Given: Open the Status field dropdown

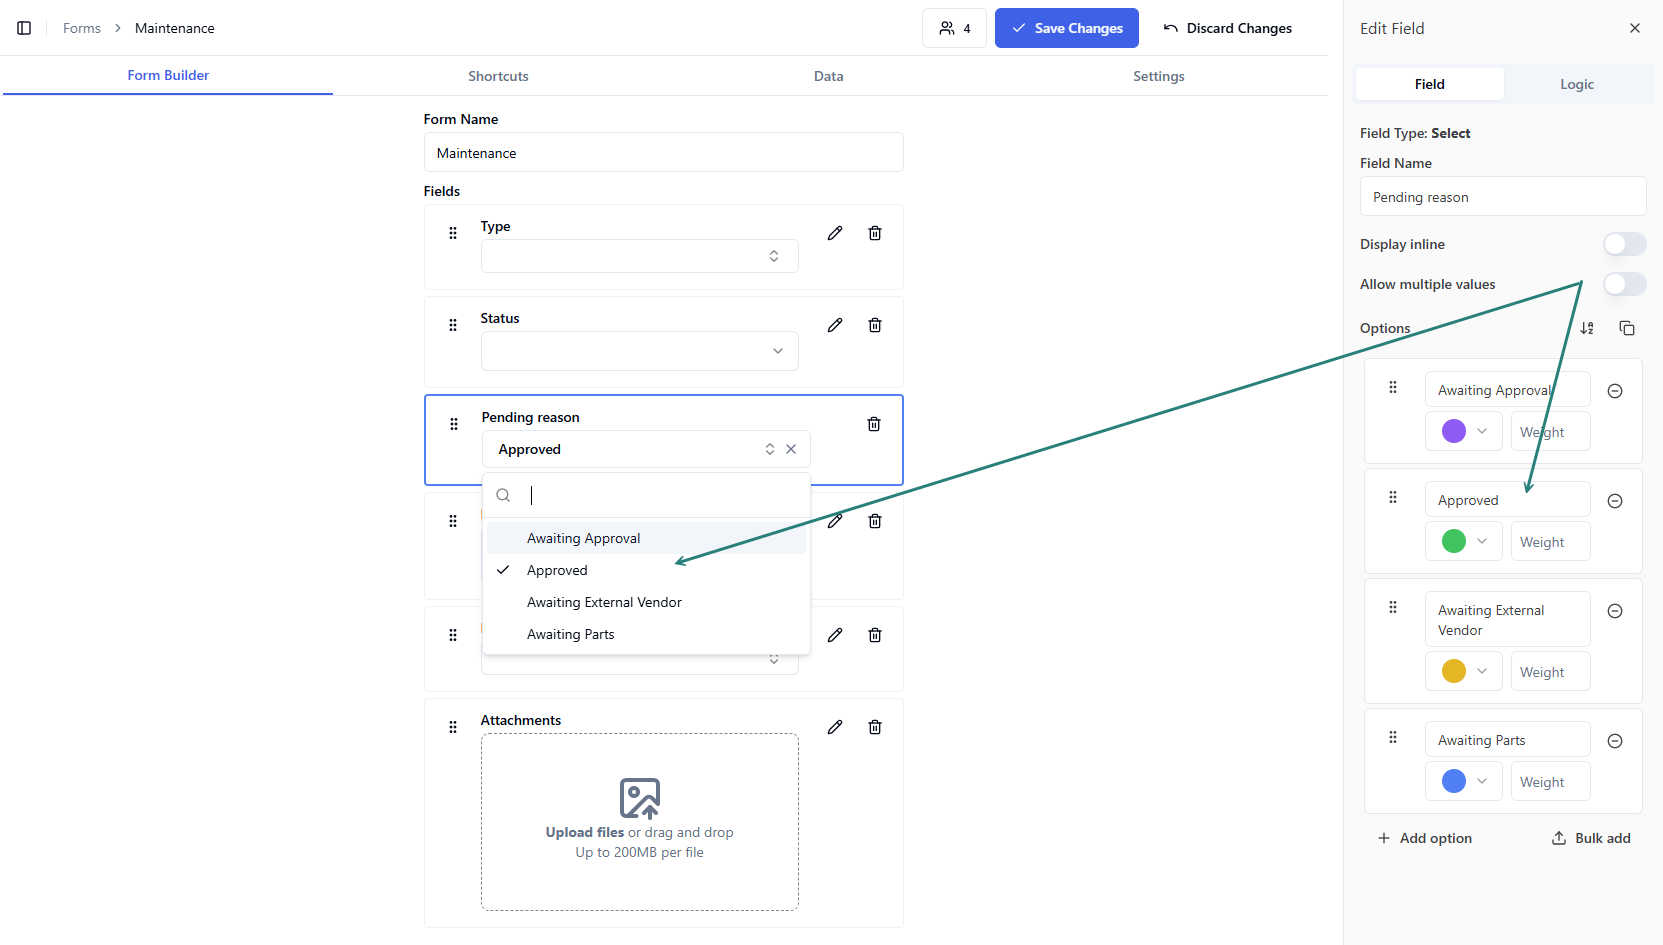Looking at the screenshot, I should point(639,351).
